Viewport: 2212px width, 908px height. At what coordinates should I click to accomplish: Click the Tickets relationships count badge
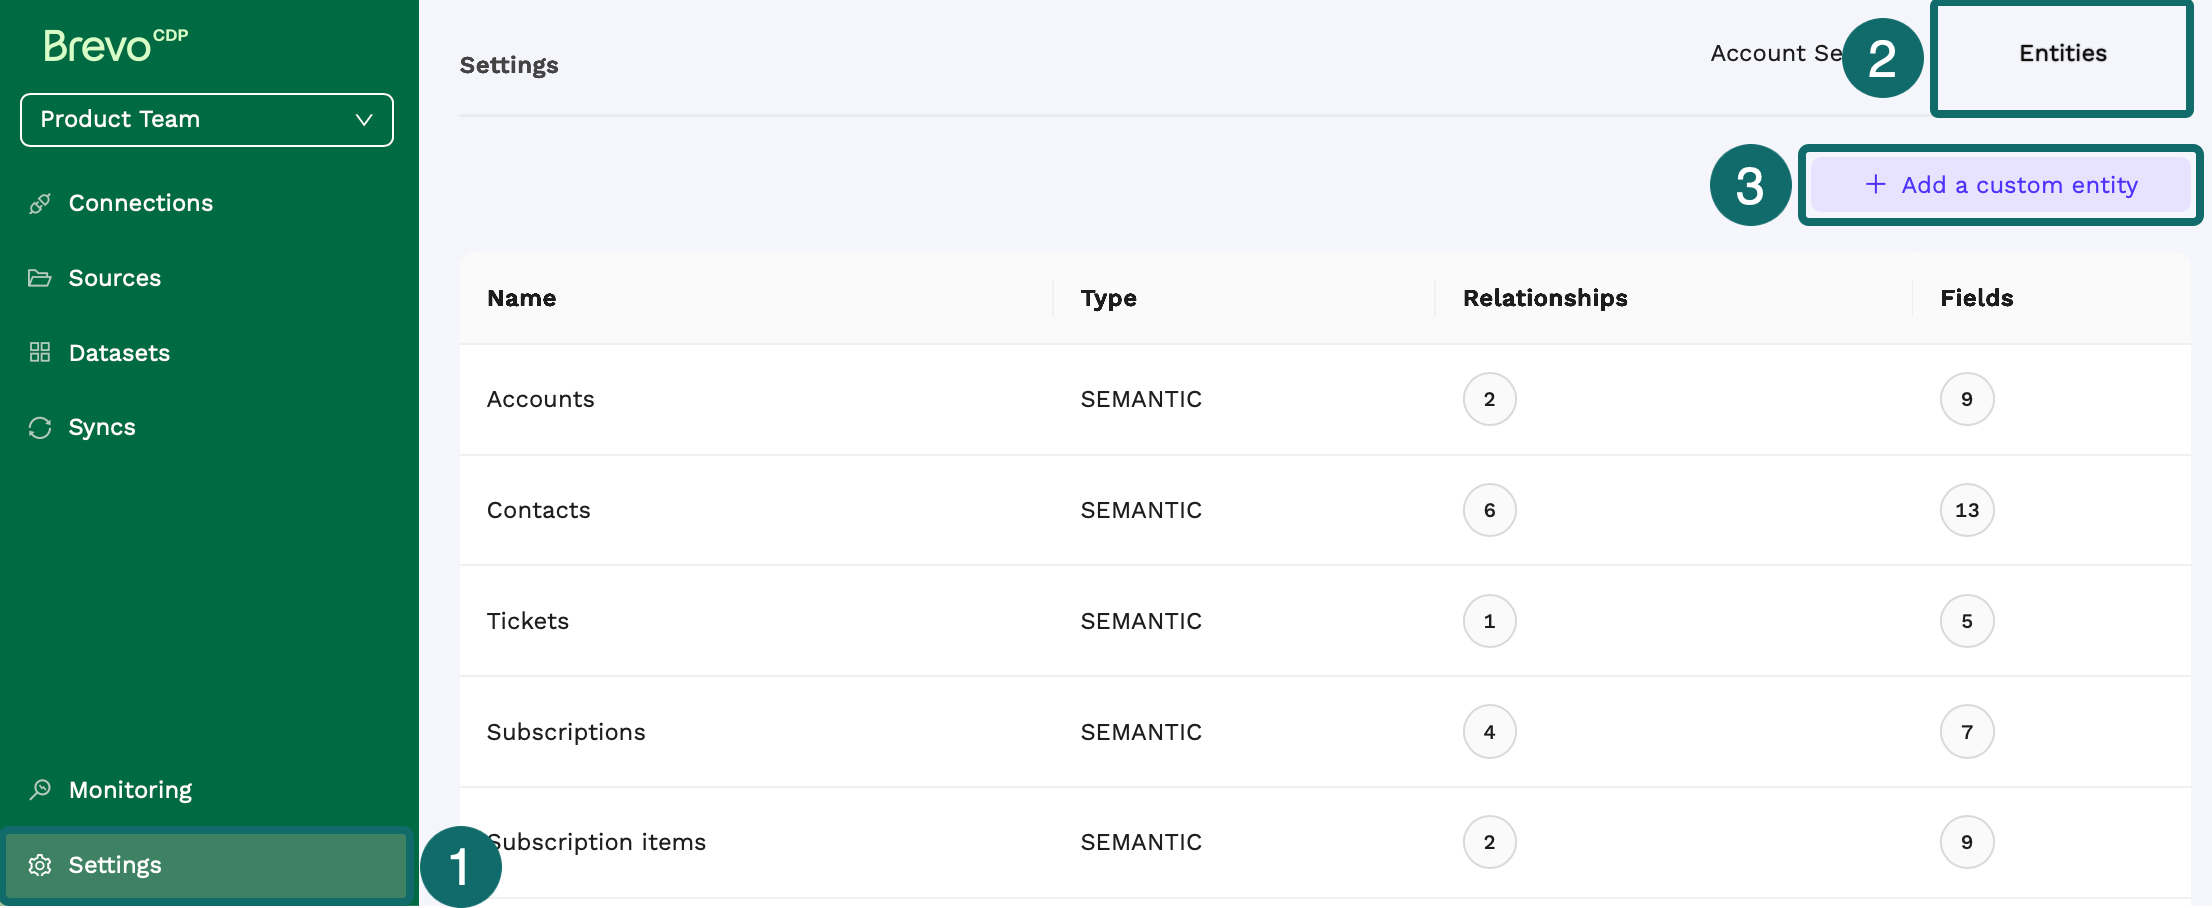(x=1489, y=622)
